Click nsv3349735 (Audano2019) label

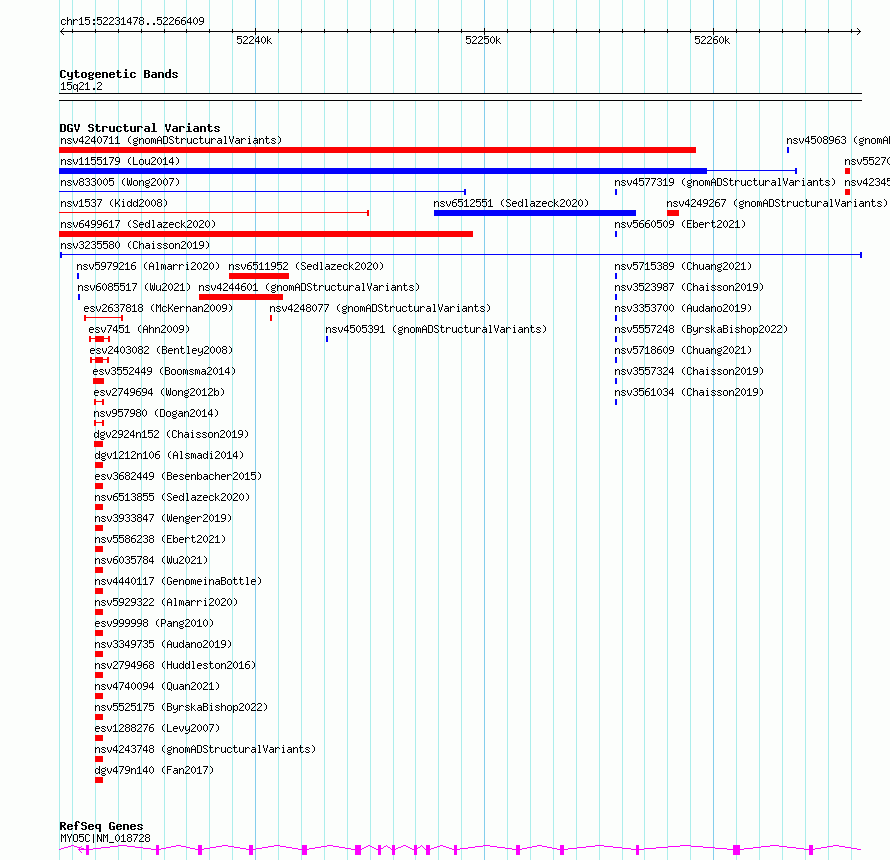coord(163,644)
